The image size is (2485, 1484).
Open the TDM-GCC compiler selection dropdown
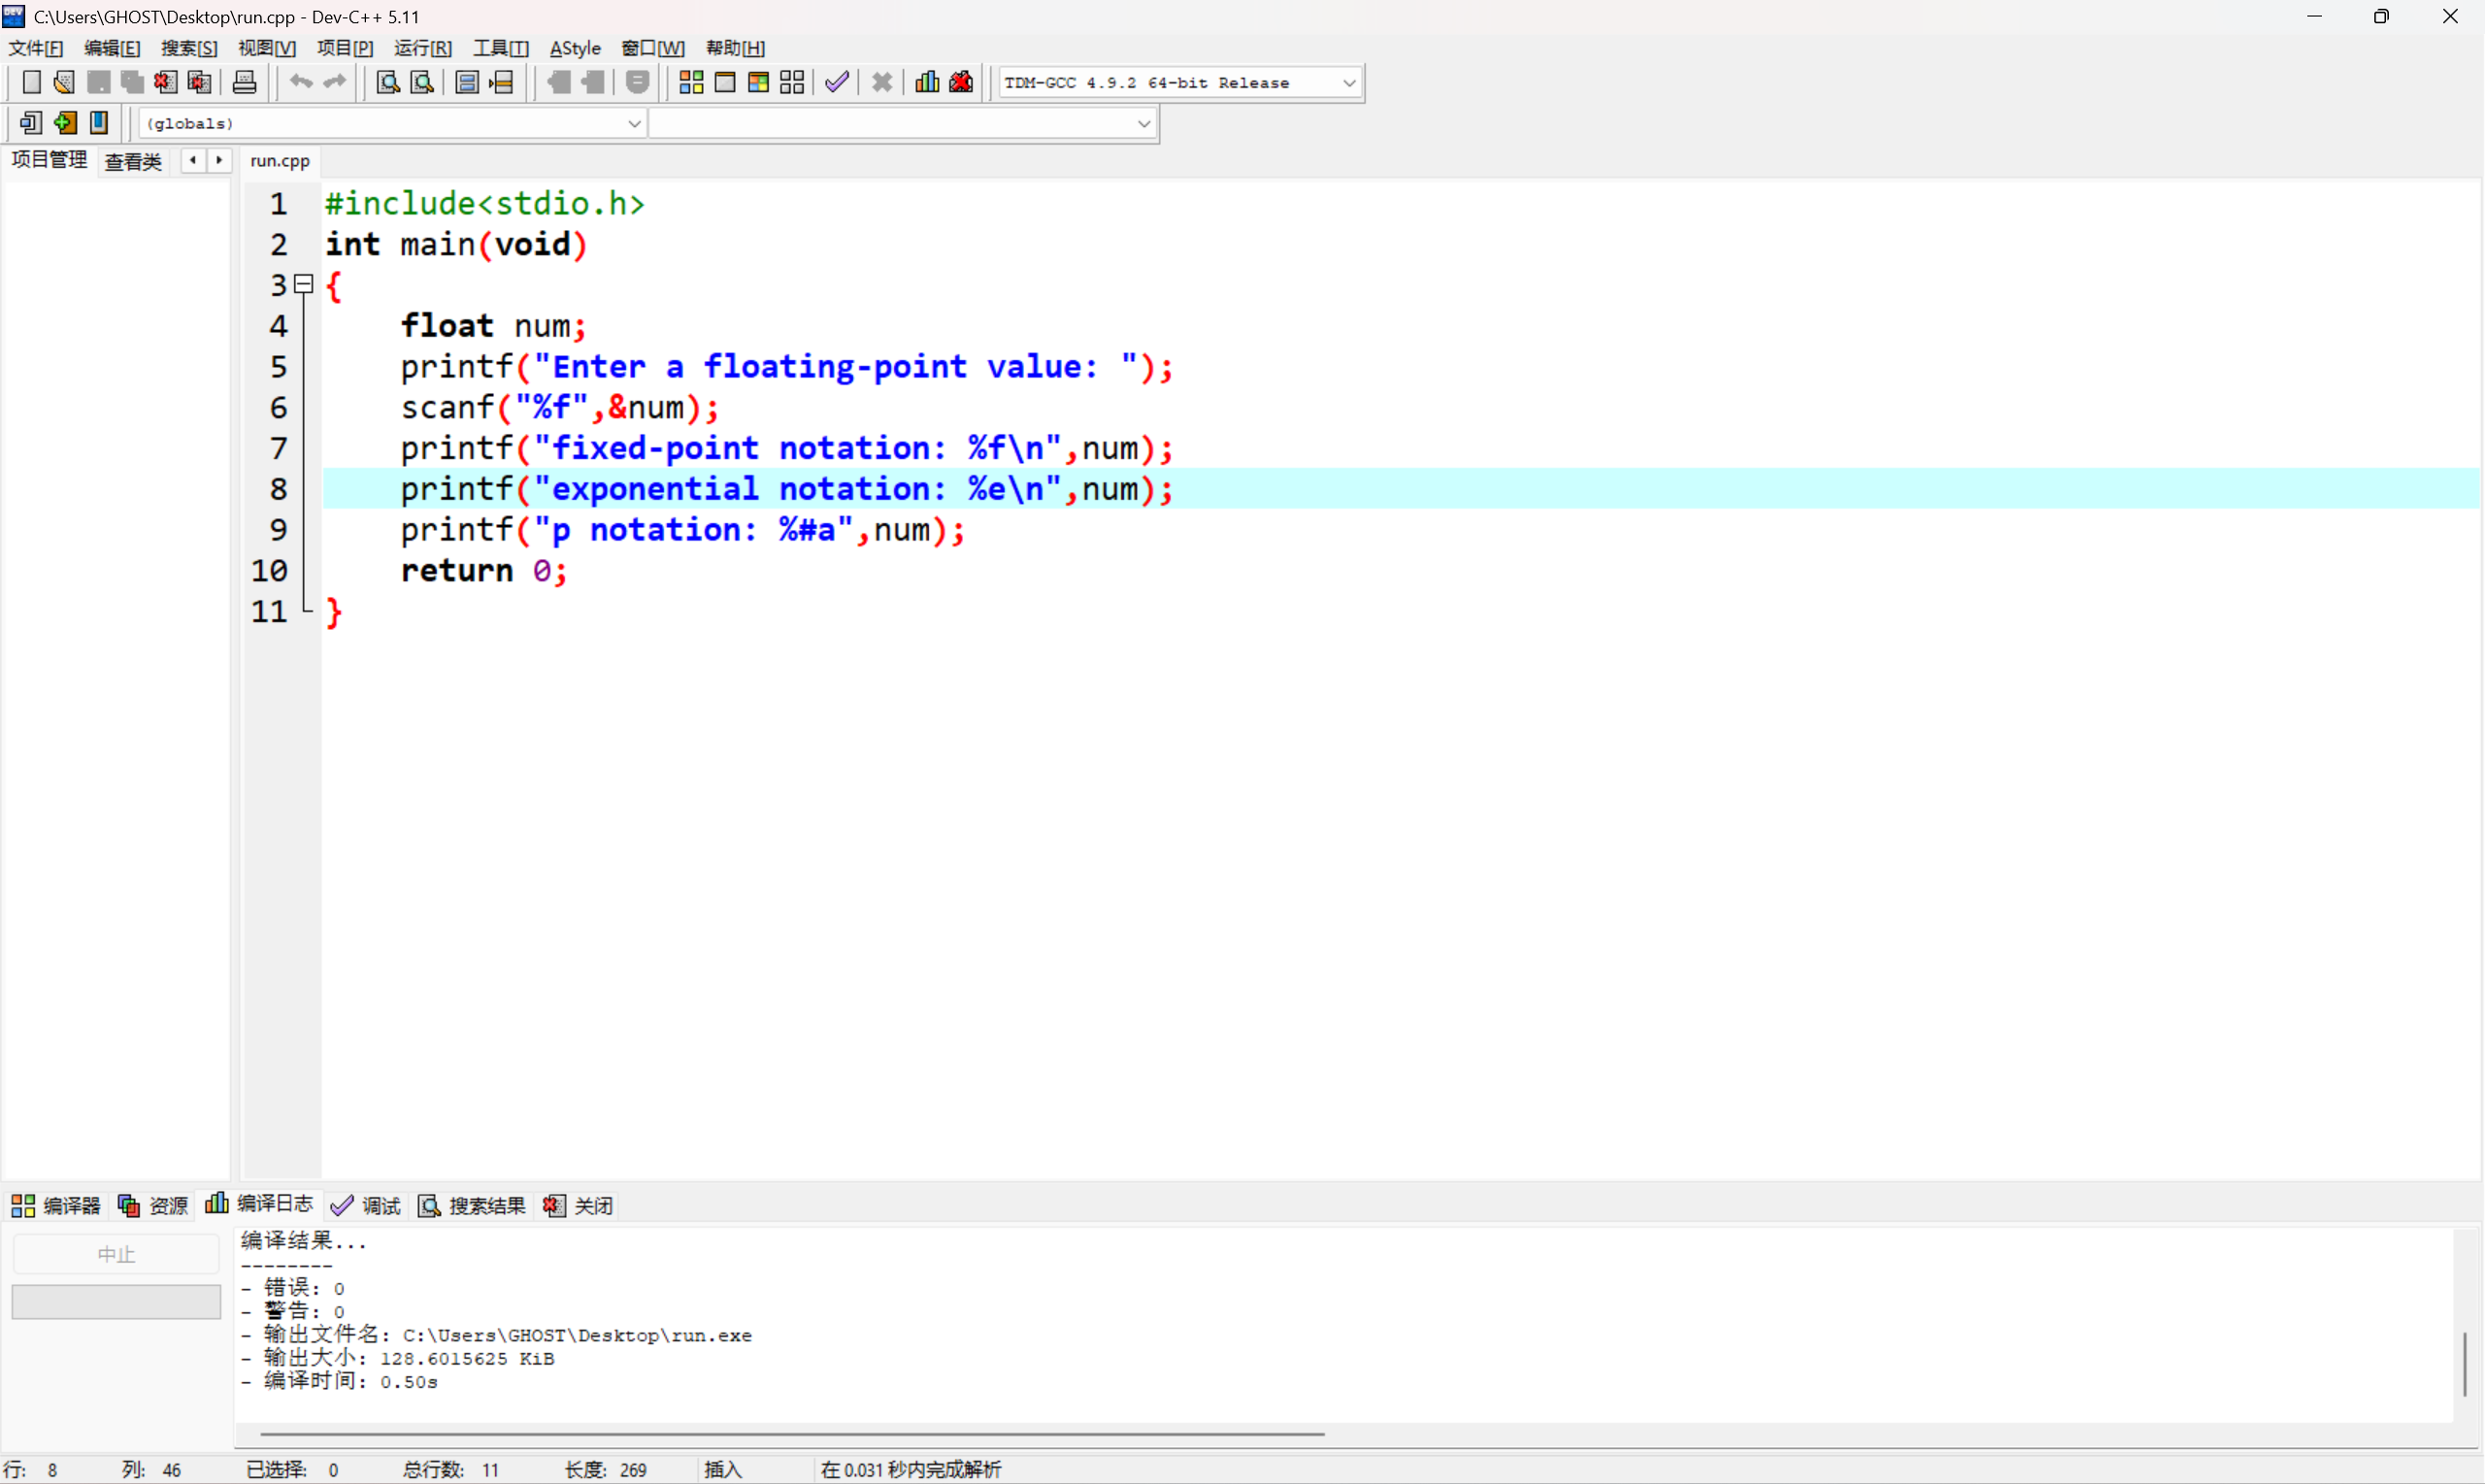point(1349,83)
